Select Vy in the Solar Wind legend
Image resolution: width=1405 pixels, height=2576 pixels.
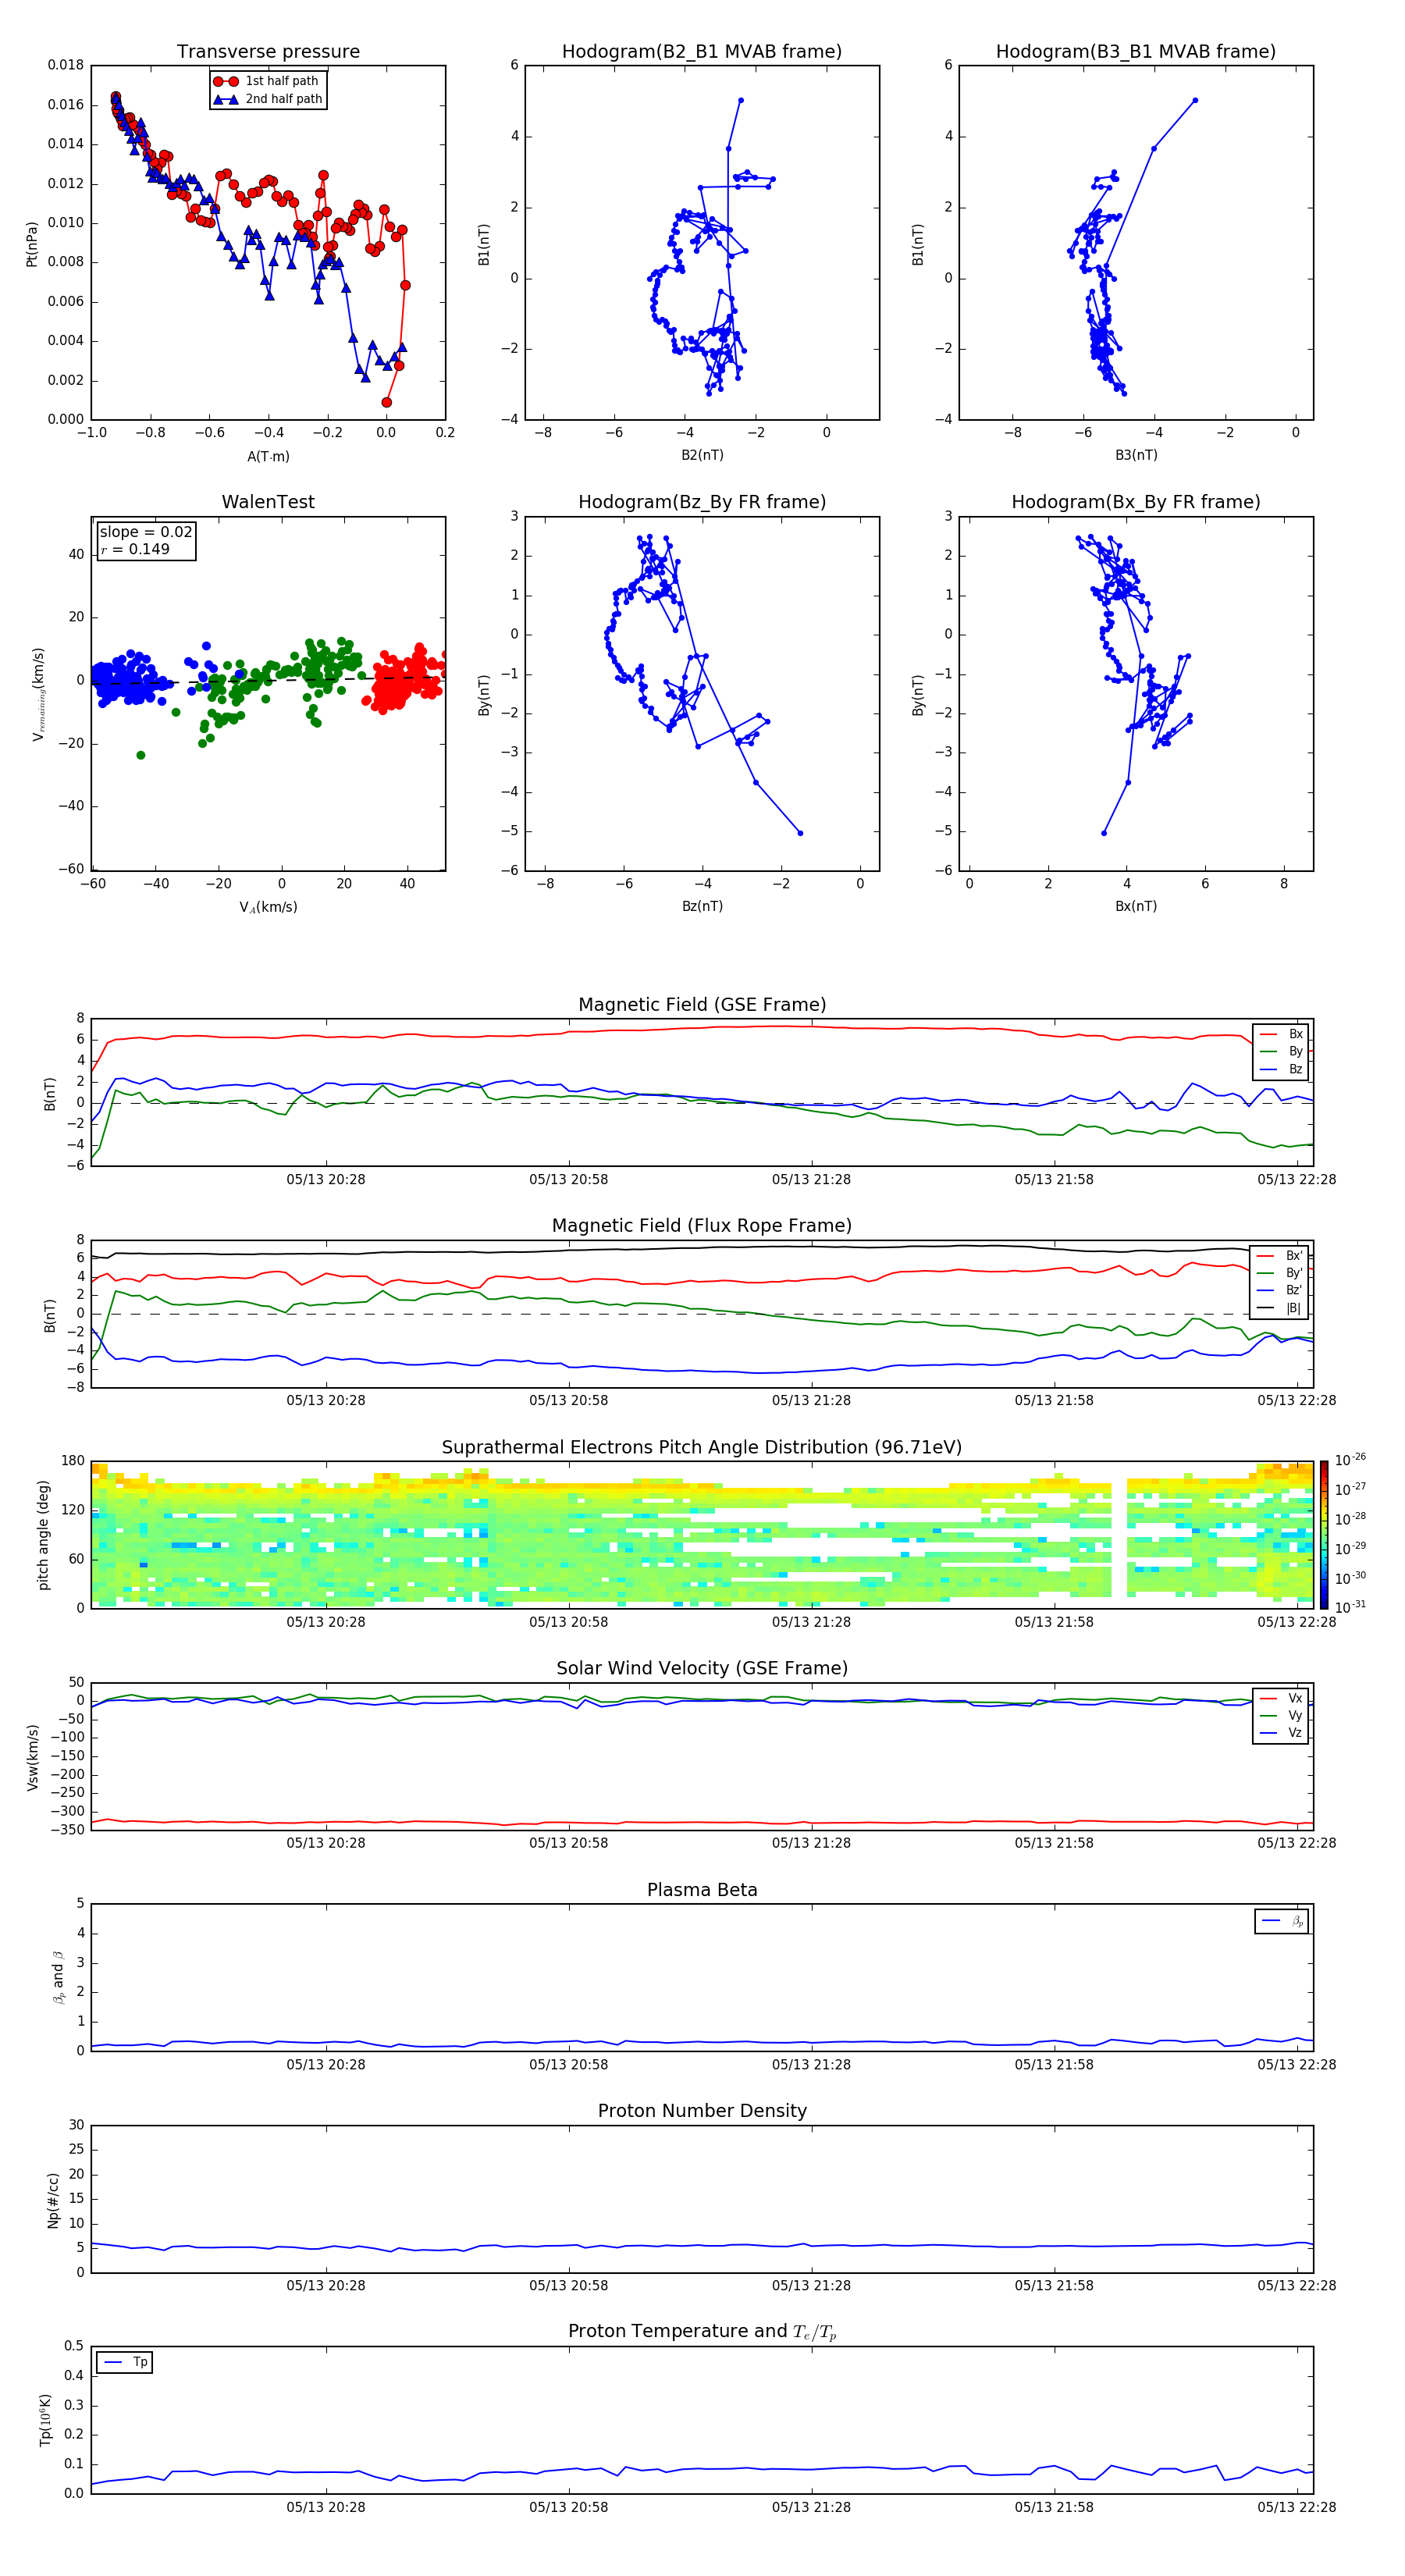tap(1281, 1715)
